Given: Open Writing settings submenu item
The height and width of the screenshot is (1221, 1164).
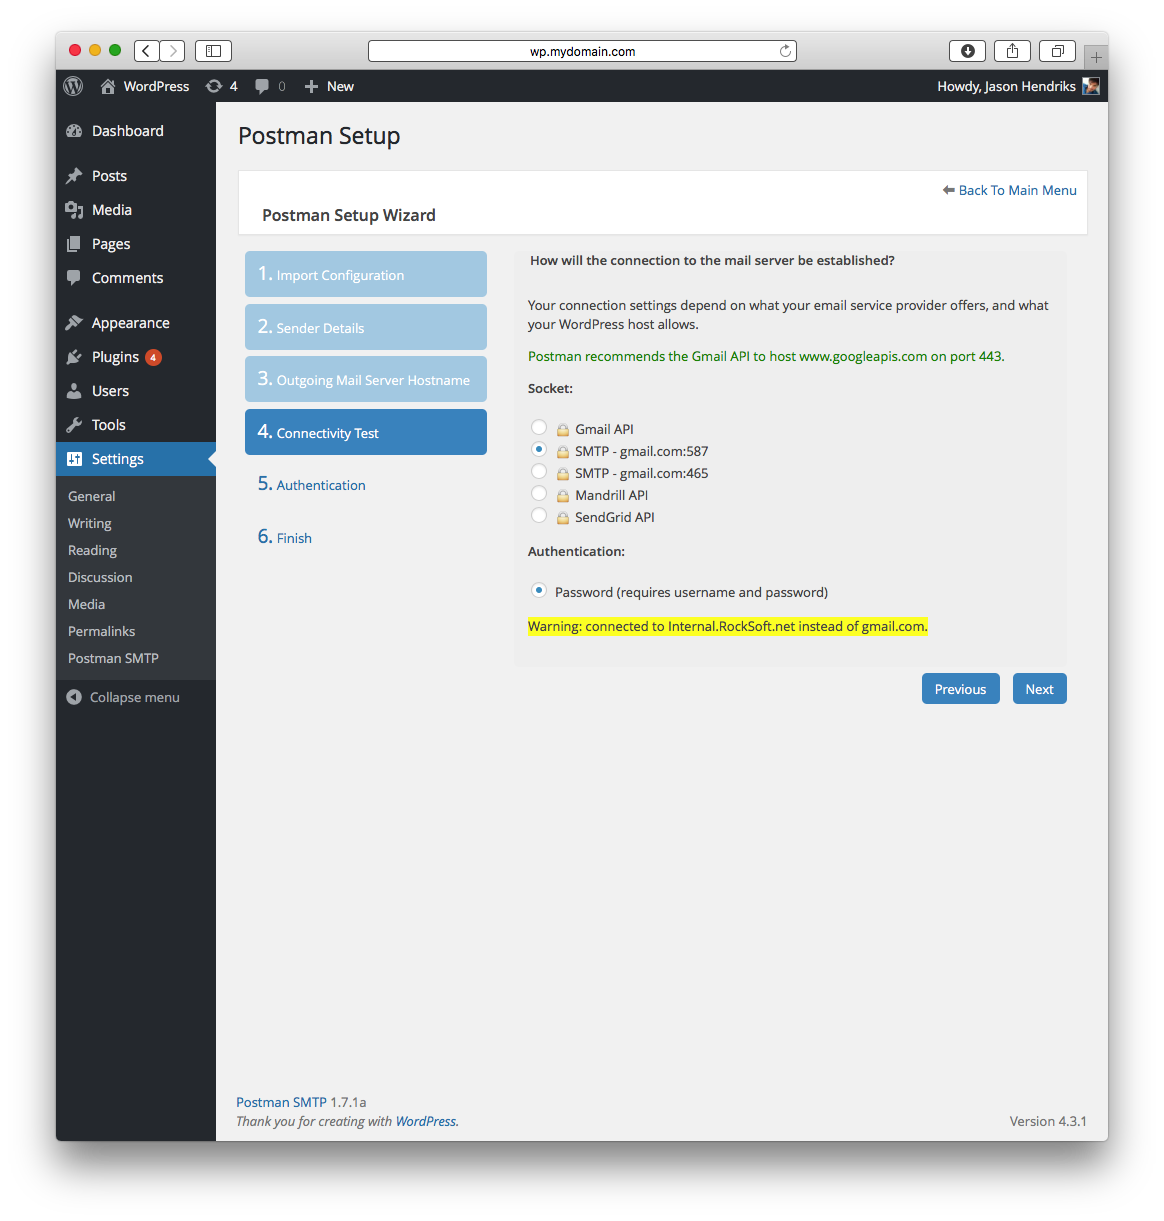Looking at the screenshot, I should [x=90, y=523].
